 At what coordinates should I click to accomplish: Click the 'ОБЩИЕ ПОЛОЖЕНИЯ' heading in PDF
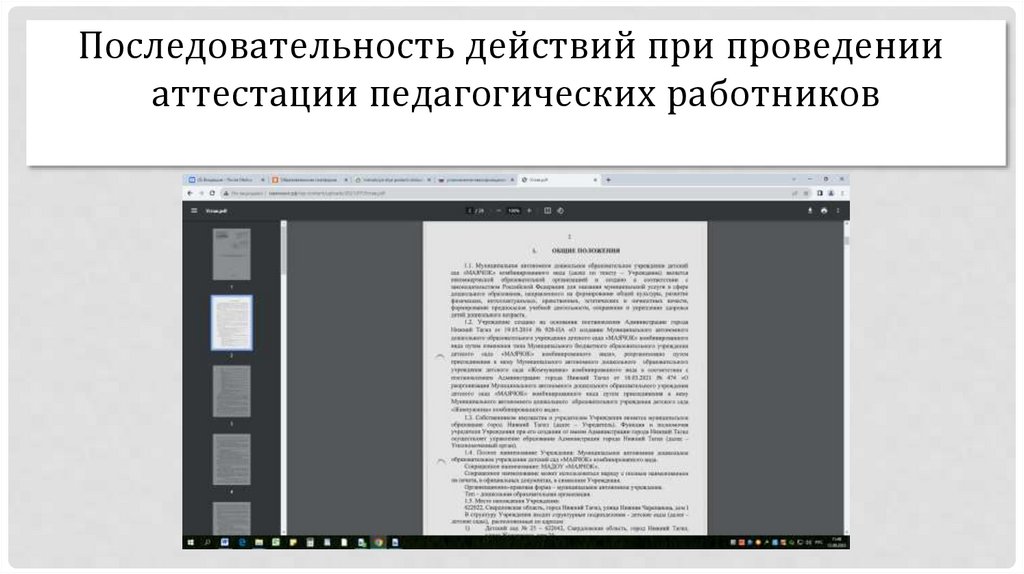[585, 251]
